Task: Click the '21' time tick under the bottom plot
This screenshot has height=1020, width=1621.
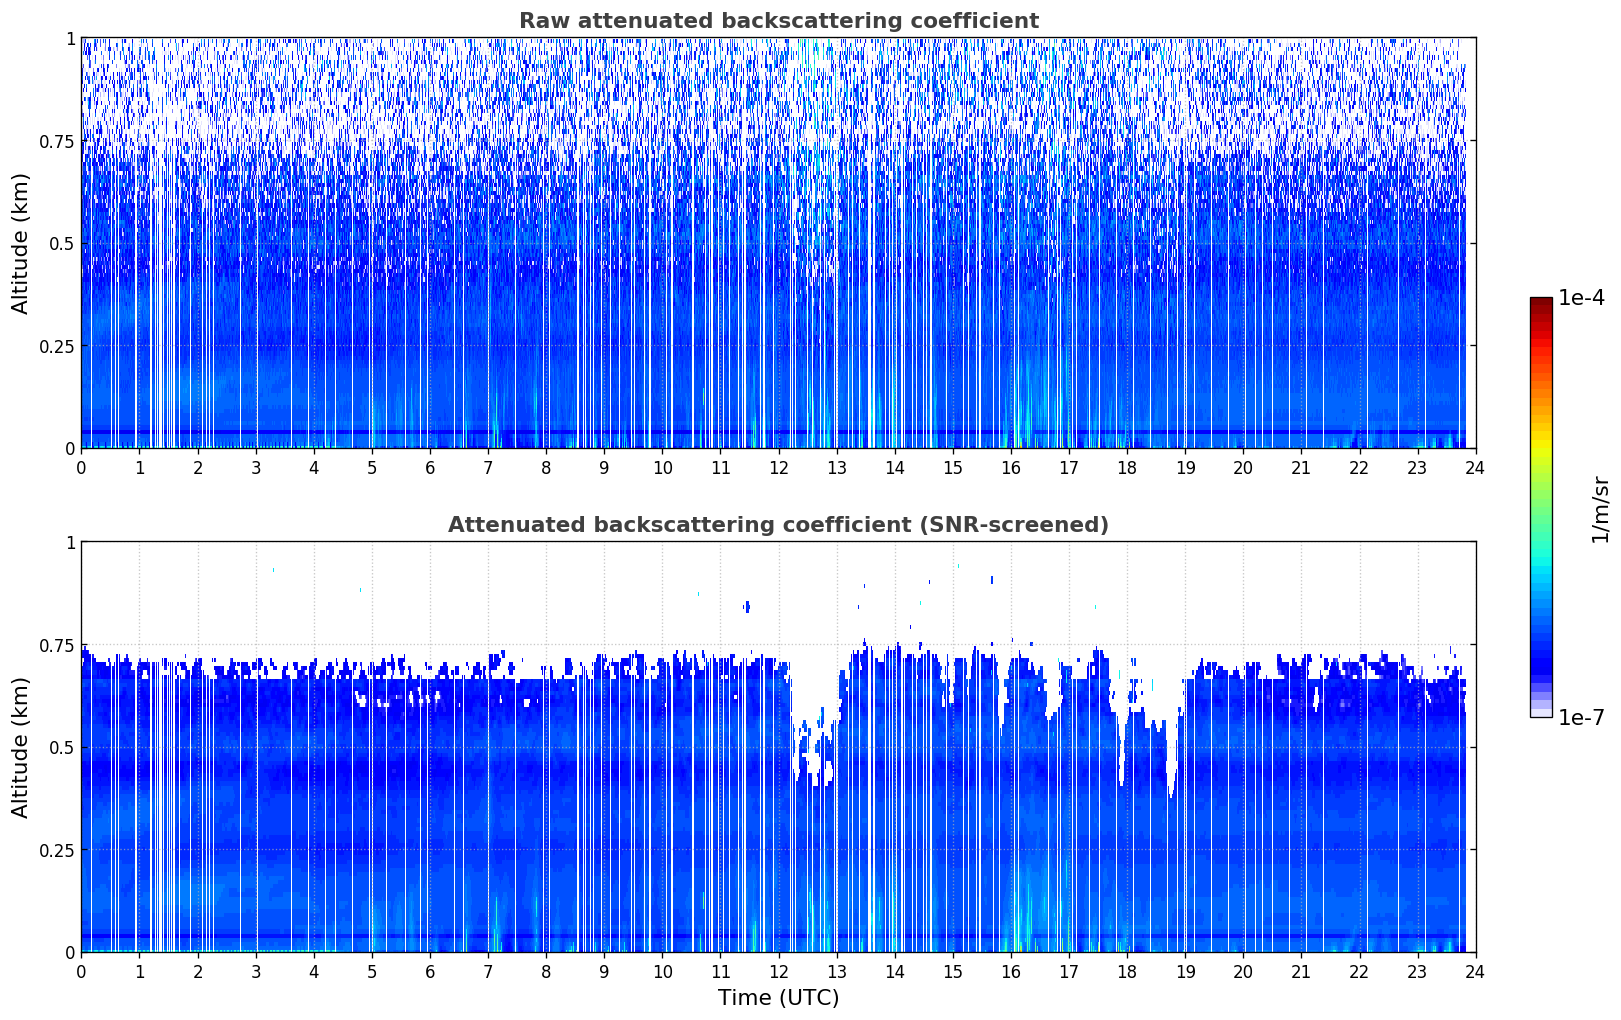Action: [x=1301, y=971]
